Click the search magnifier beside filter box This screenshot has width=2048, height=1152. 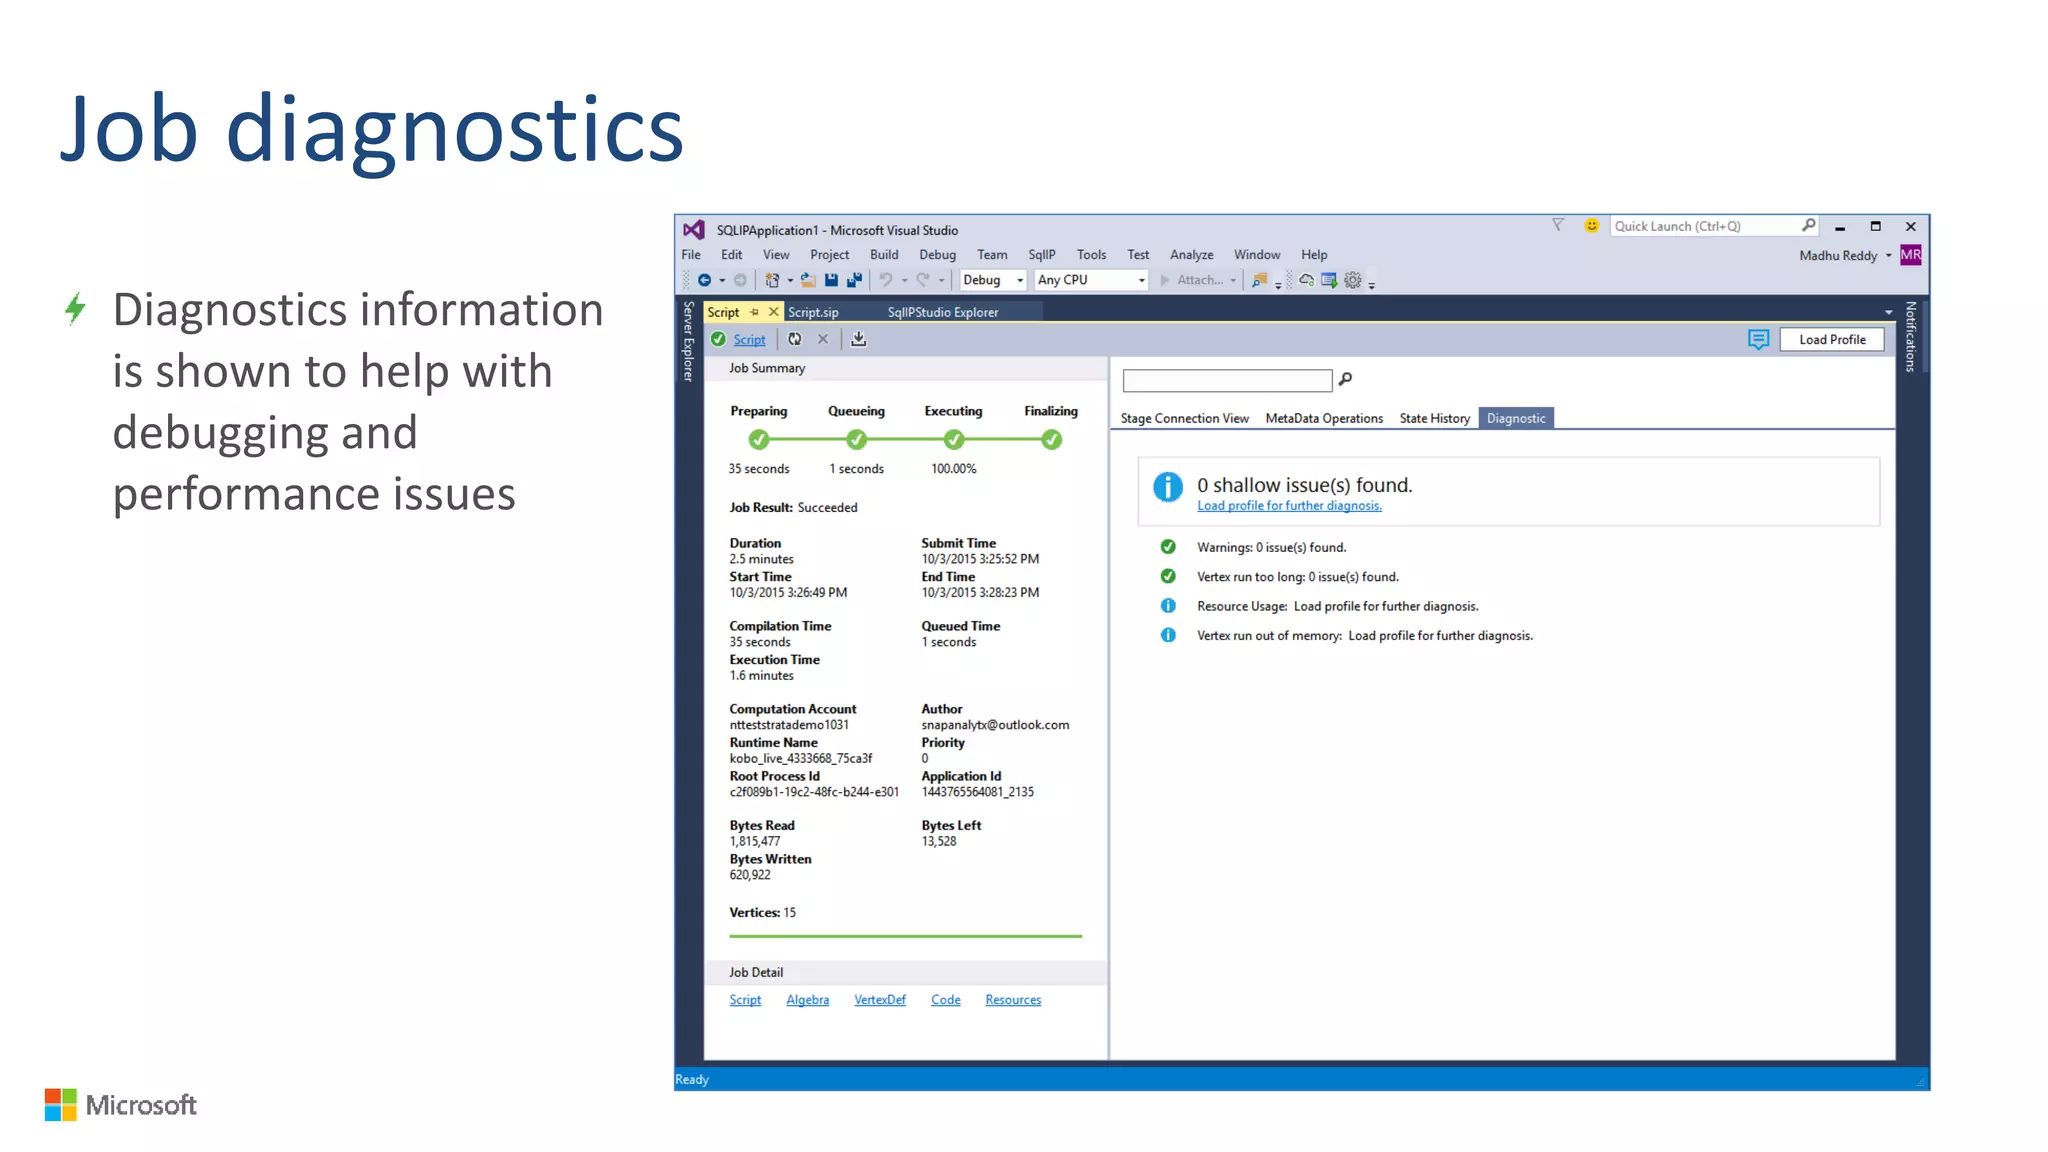coord(1346,379)
